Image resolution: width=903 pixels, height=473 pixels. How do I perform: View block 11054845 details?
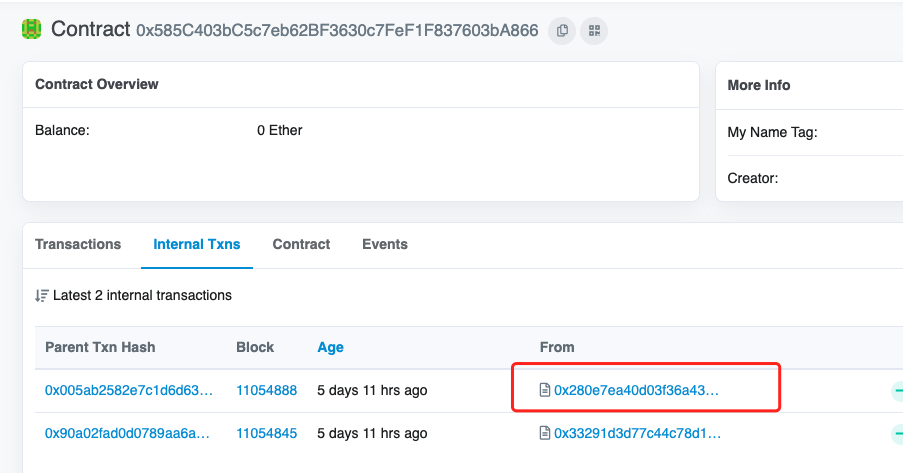click(266, 433)
